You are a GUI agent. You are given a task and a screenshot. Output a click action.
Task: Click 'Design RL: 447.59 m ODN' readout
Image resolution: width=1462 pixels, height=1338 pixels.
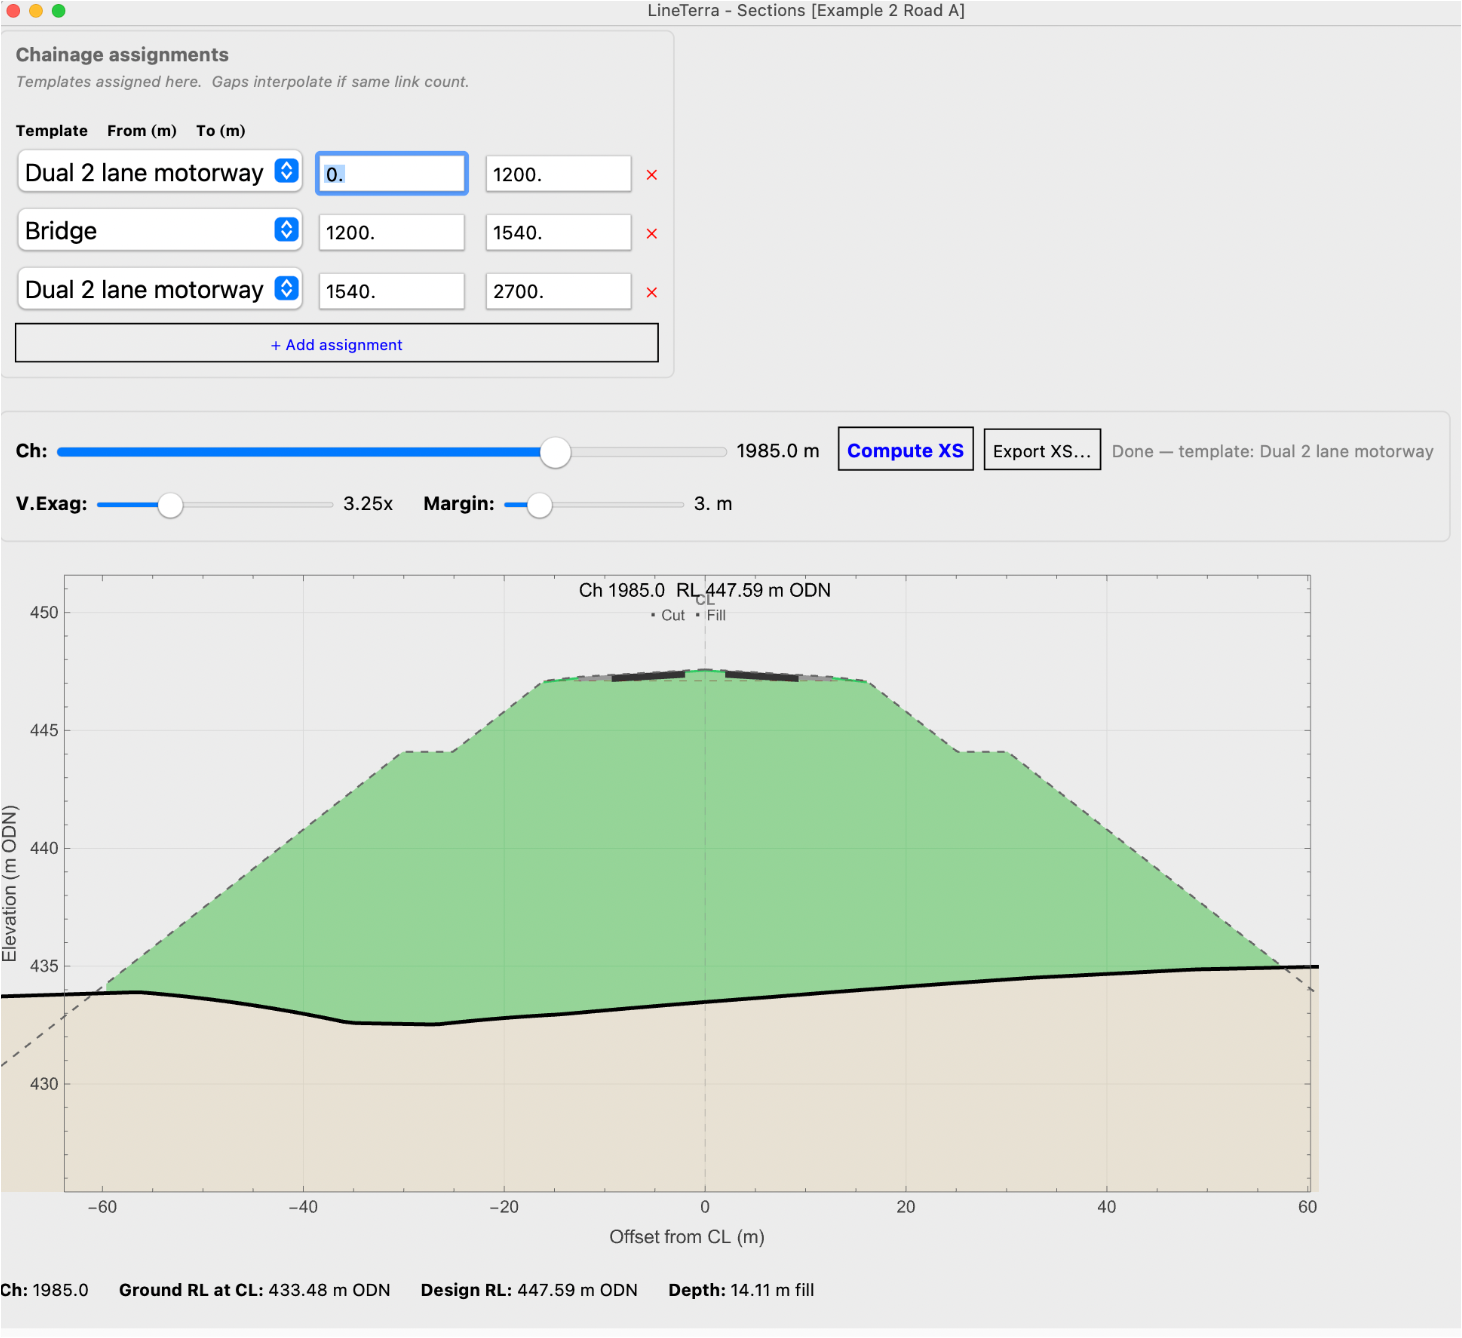click(x=529, y=1290)
